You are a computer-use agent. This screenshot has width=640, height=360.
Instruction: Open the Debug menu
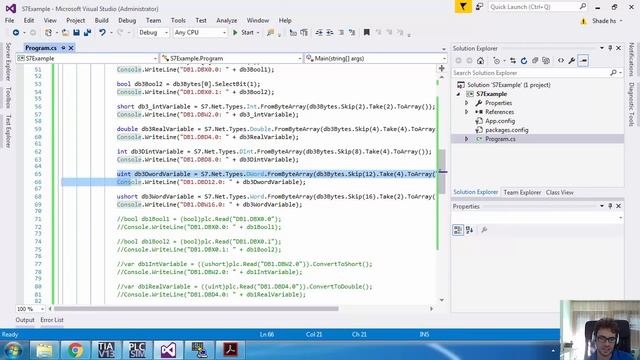click(x=127, y=20)
